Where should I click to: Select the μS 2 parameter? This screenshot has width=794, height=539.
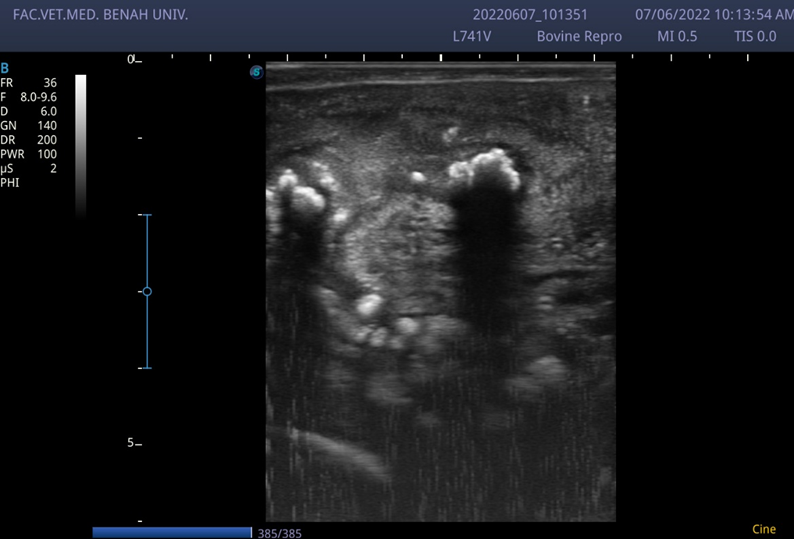coord(29,168)
